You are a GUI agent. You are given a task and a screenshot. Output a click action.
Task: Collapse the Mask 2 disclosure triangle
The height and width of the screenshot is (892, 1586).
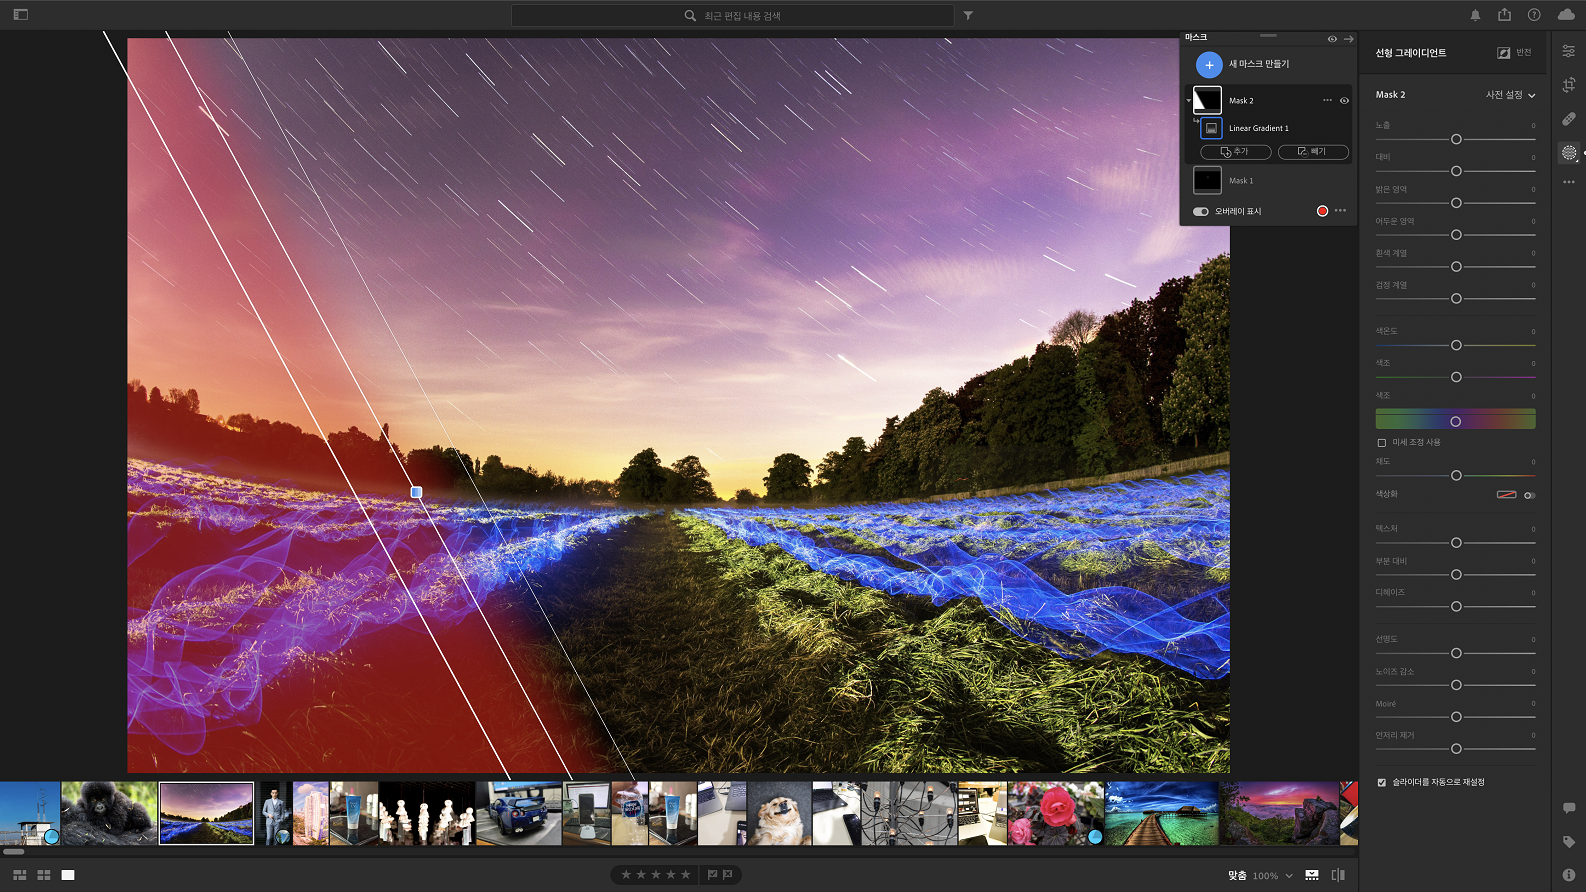[1188, 100]
